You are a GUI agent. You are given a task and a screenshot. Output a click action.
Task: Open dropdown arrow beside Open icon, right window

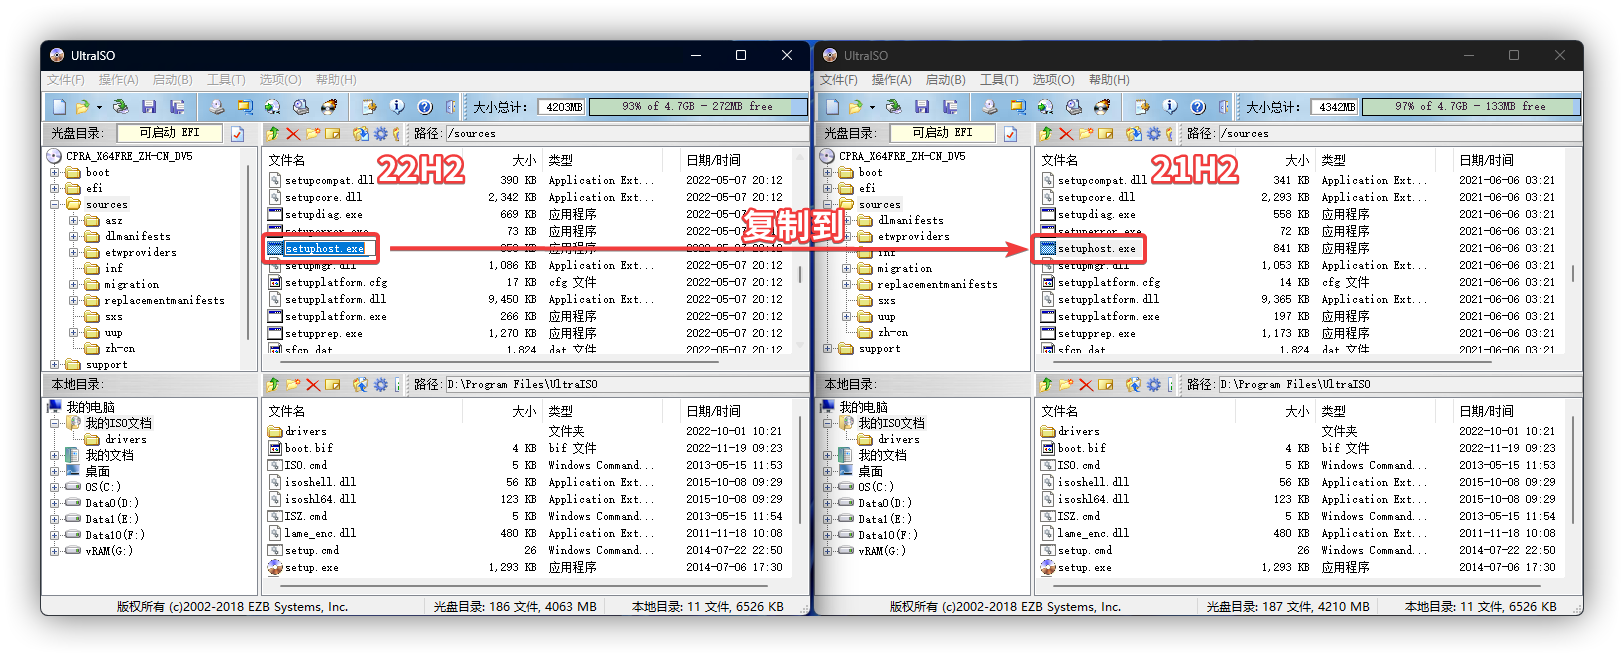point(872,107)
